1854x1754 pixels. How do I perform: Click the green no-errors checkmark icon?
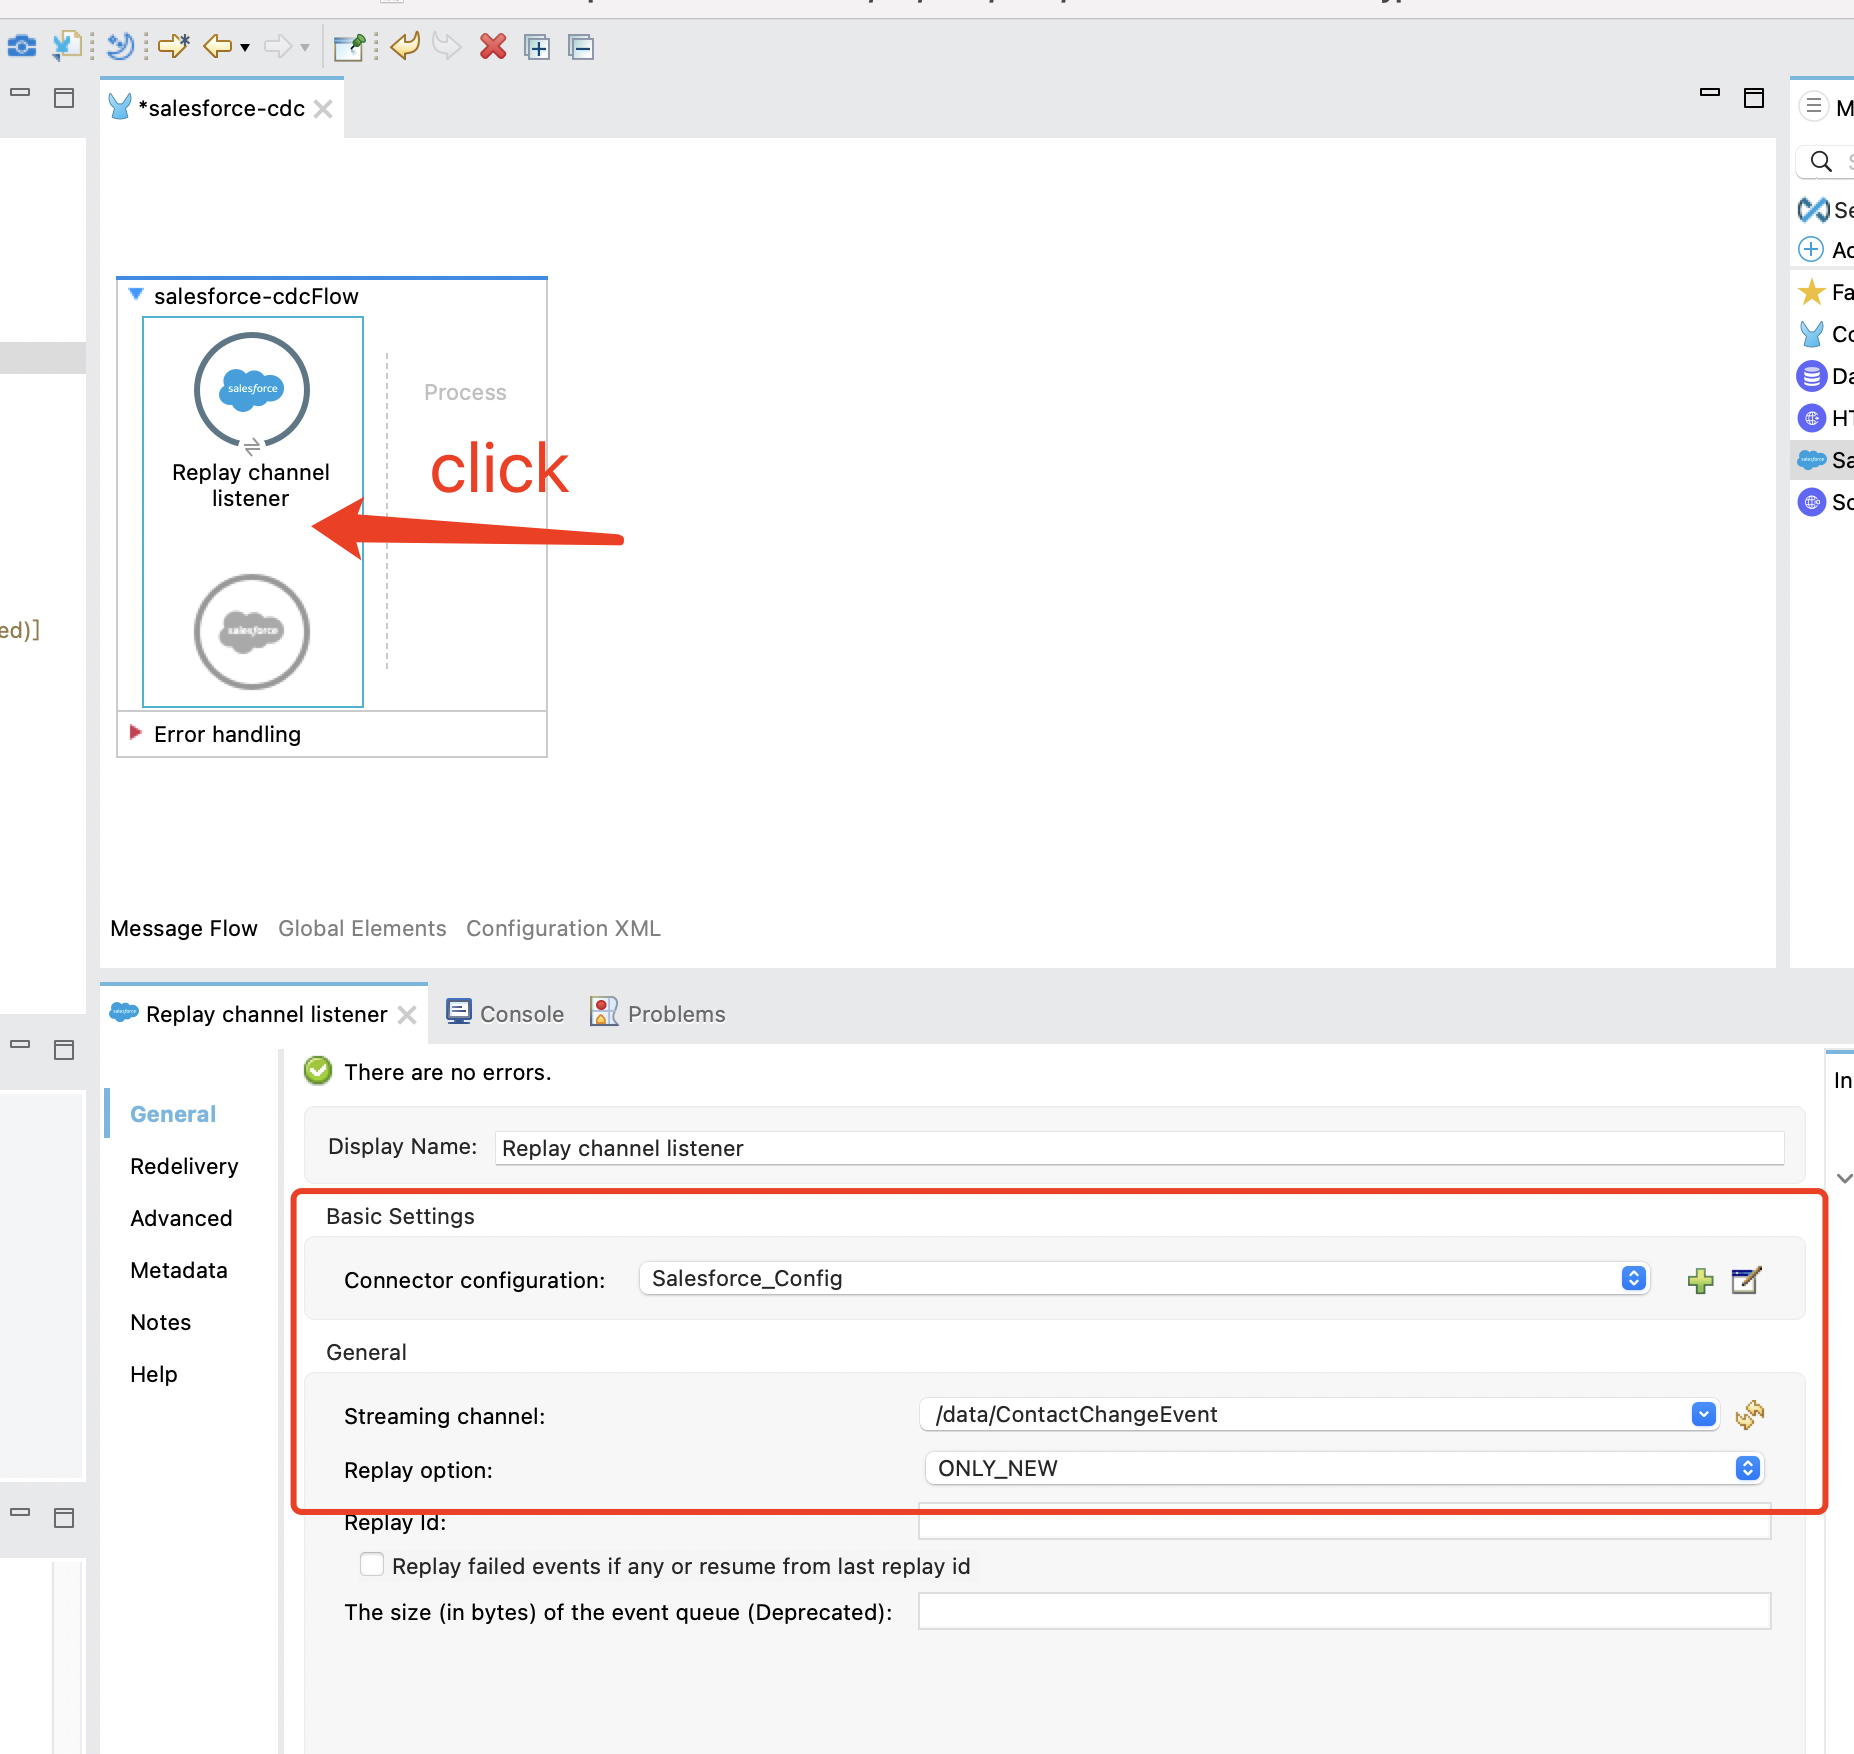click(x=318, y=1071)
